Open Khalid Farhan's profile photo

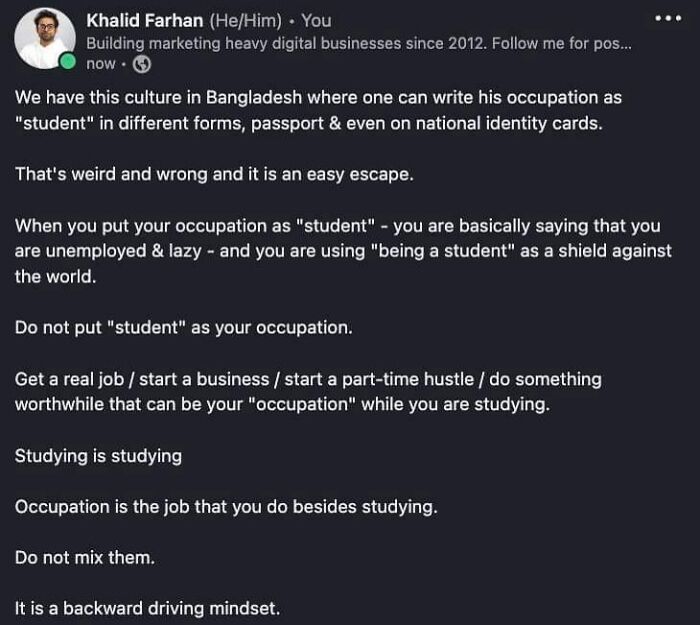pos(44,38)
